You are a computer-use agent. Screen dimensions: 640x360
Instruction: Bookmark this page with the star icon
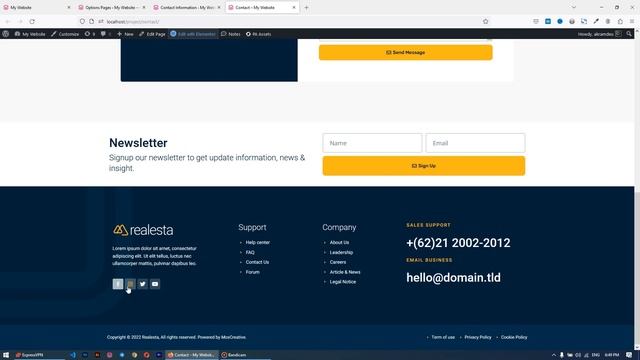[x=485, y=21]
